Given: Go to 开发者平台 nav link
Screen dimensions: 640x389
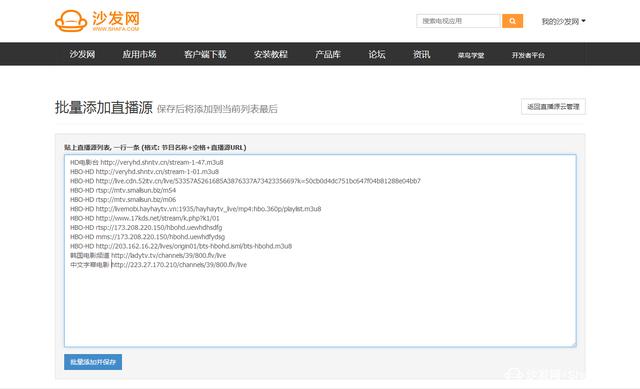Looking at the screenshot, I should (x=528, y=55).
